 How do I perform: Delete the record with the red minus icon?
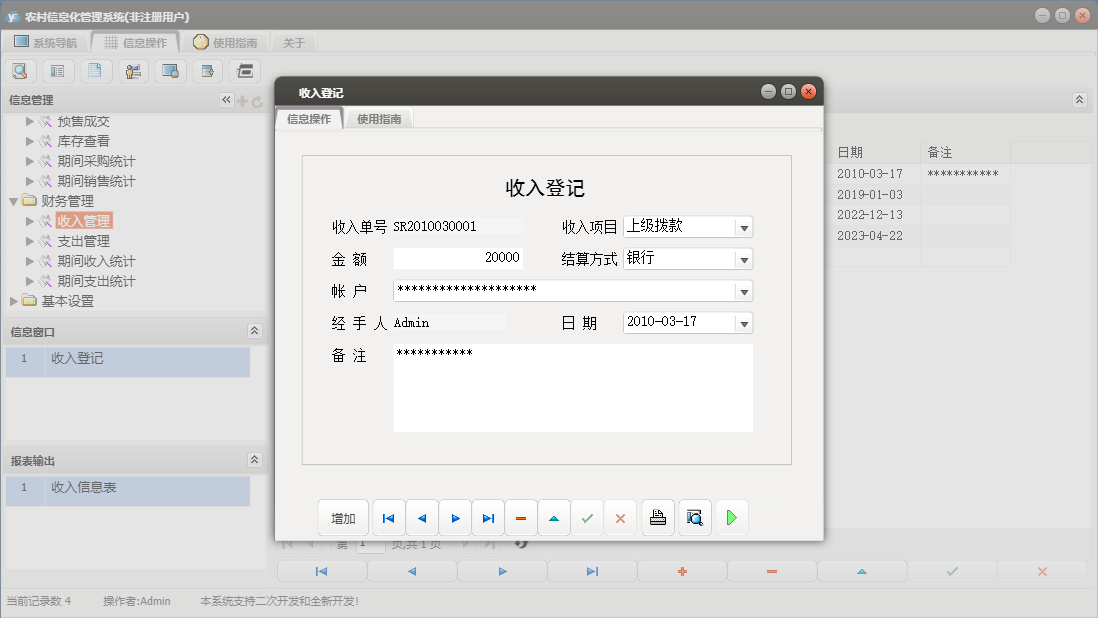[x=521, y=517]
